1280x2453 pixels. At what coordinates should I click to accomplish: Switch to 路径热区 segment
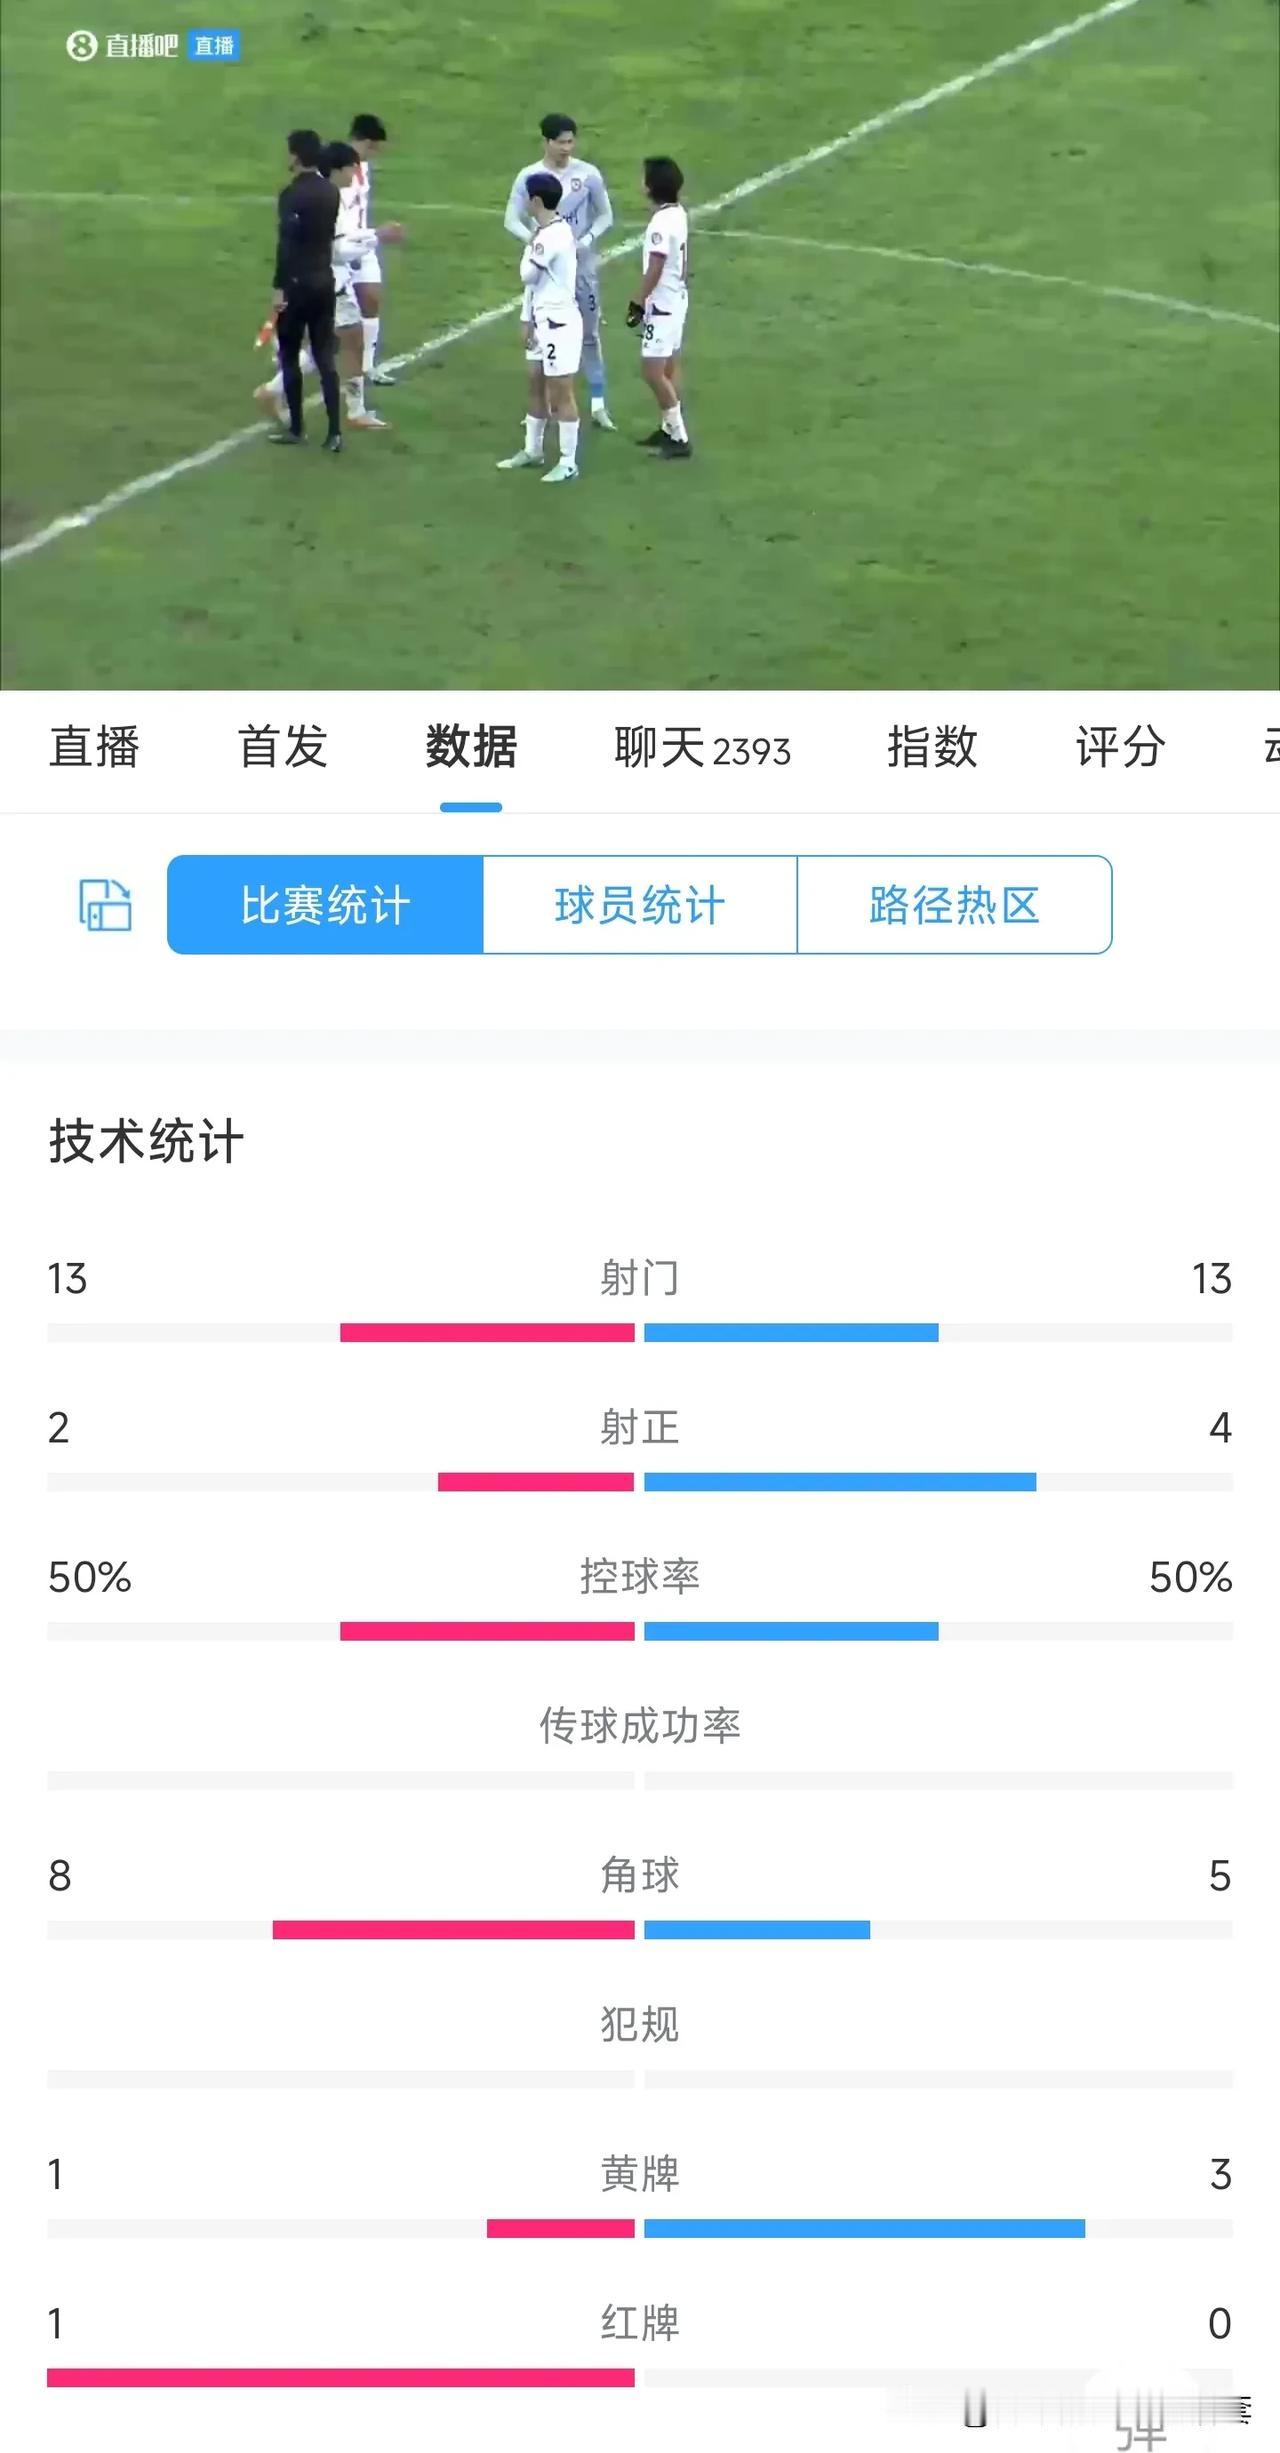(x=955, y=905)
